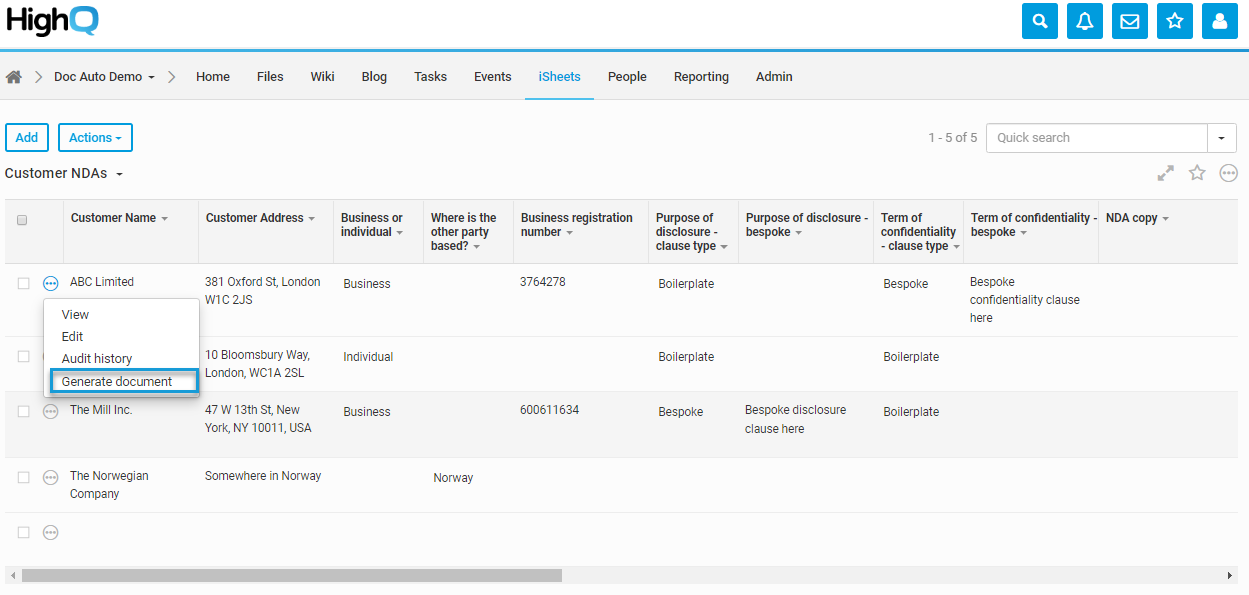Go to home via house icon
This screenshot has width=1249, height=595.
point(14,77)
